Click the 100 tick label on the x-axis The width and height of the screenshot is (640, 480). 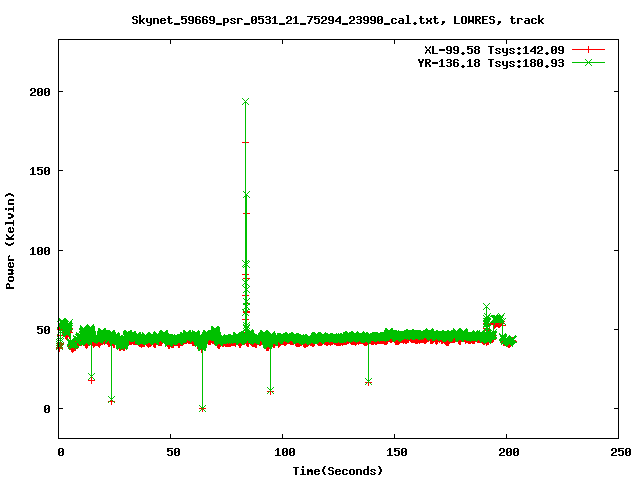pyautogui.click(x=285, y=452)
